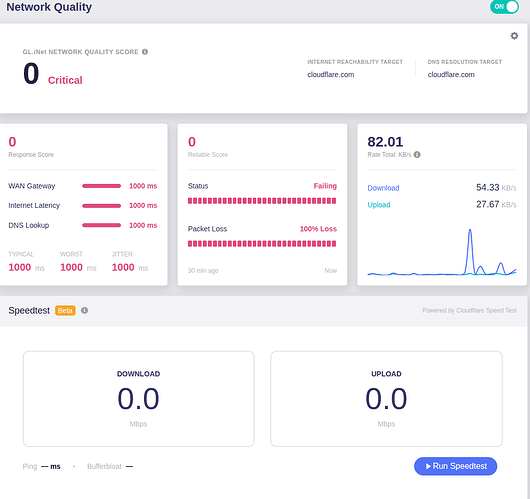Click the 27.67 KB/s upload value
Image resolution: width=530 pixels, height=499 pixels.
pyautogui.click(x=496, y=205)
